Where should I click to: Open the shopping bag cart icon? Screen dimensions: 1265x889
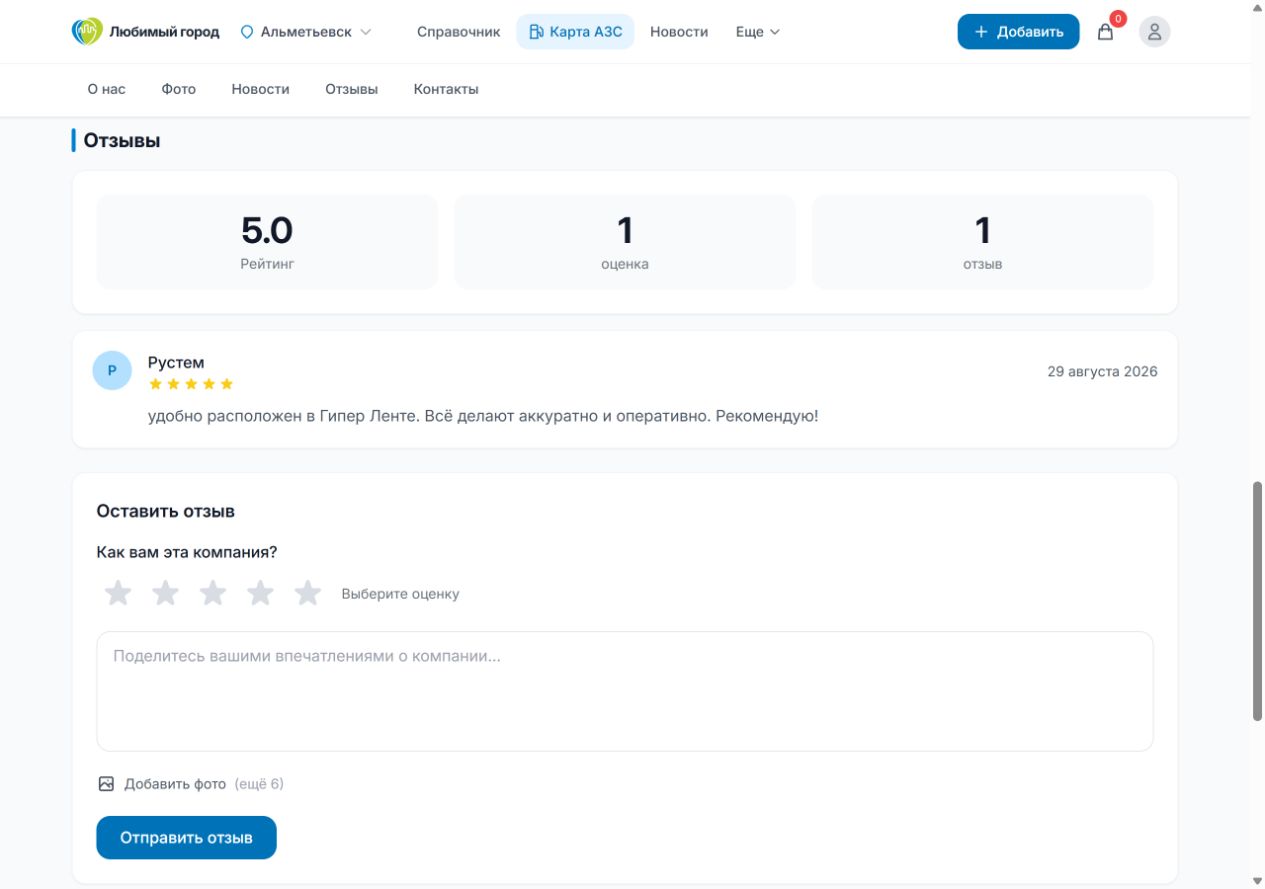[1105, 32]
